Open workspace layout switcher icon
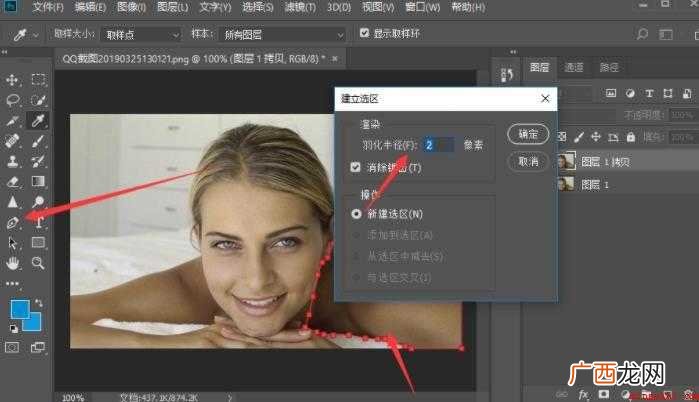Image resolution: width=699 pixels, height=402 pixels. (666, 34)
